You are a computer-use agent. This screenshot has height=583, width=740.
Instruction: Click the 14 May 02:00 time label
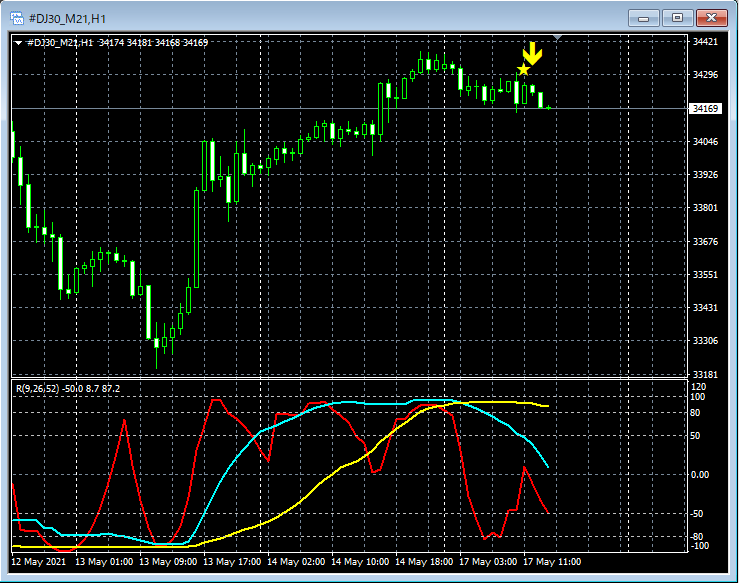[296, 562]
